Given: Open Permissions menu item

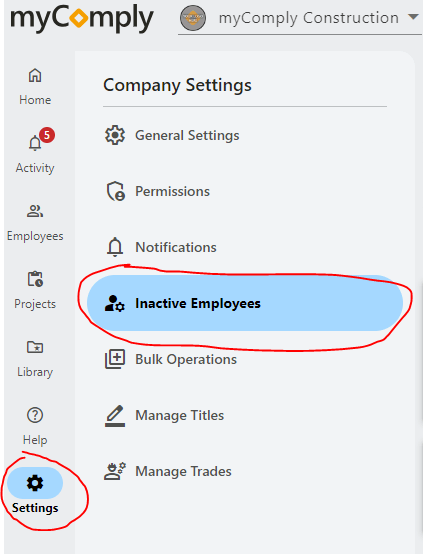Looking at the screenshot, I should point(245,191).
